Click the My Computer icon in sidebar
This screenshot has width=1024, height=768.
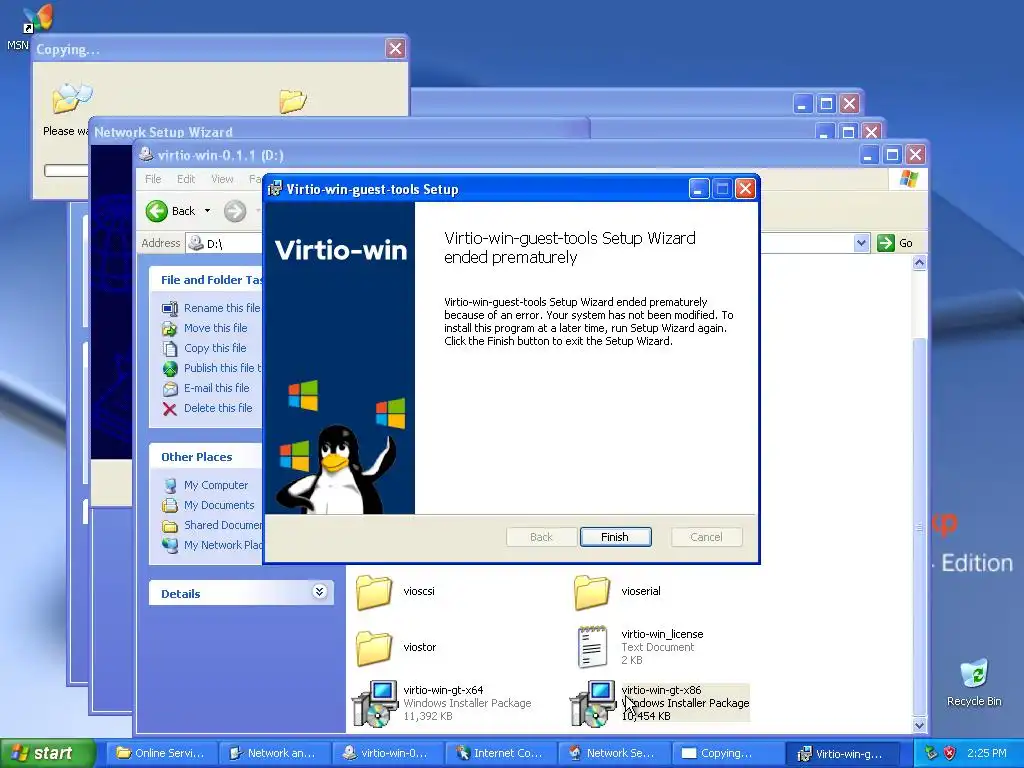pyautogui.click(x=170, y=486)
